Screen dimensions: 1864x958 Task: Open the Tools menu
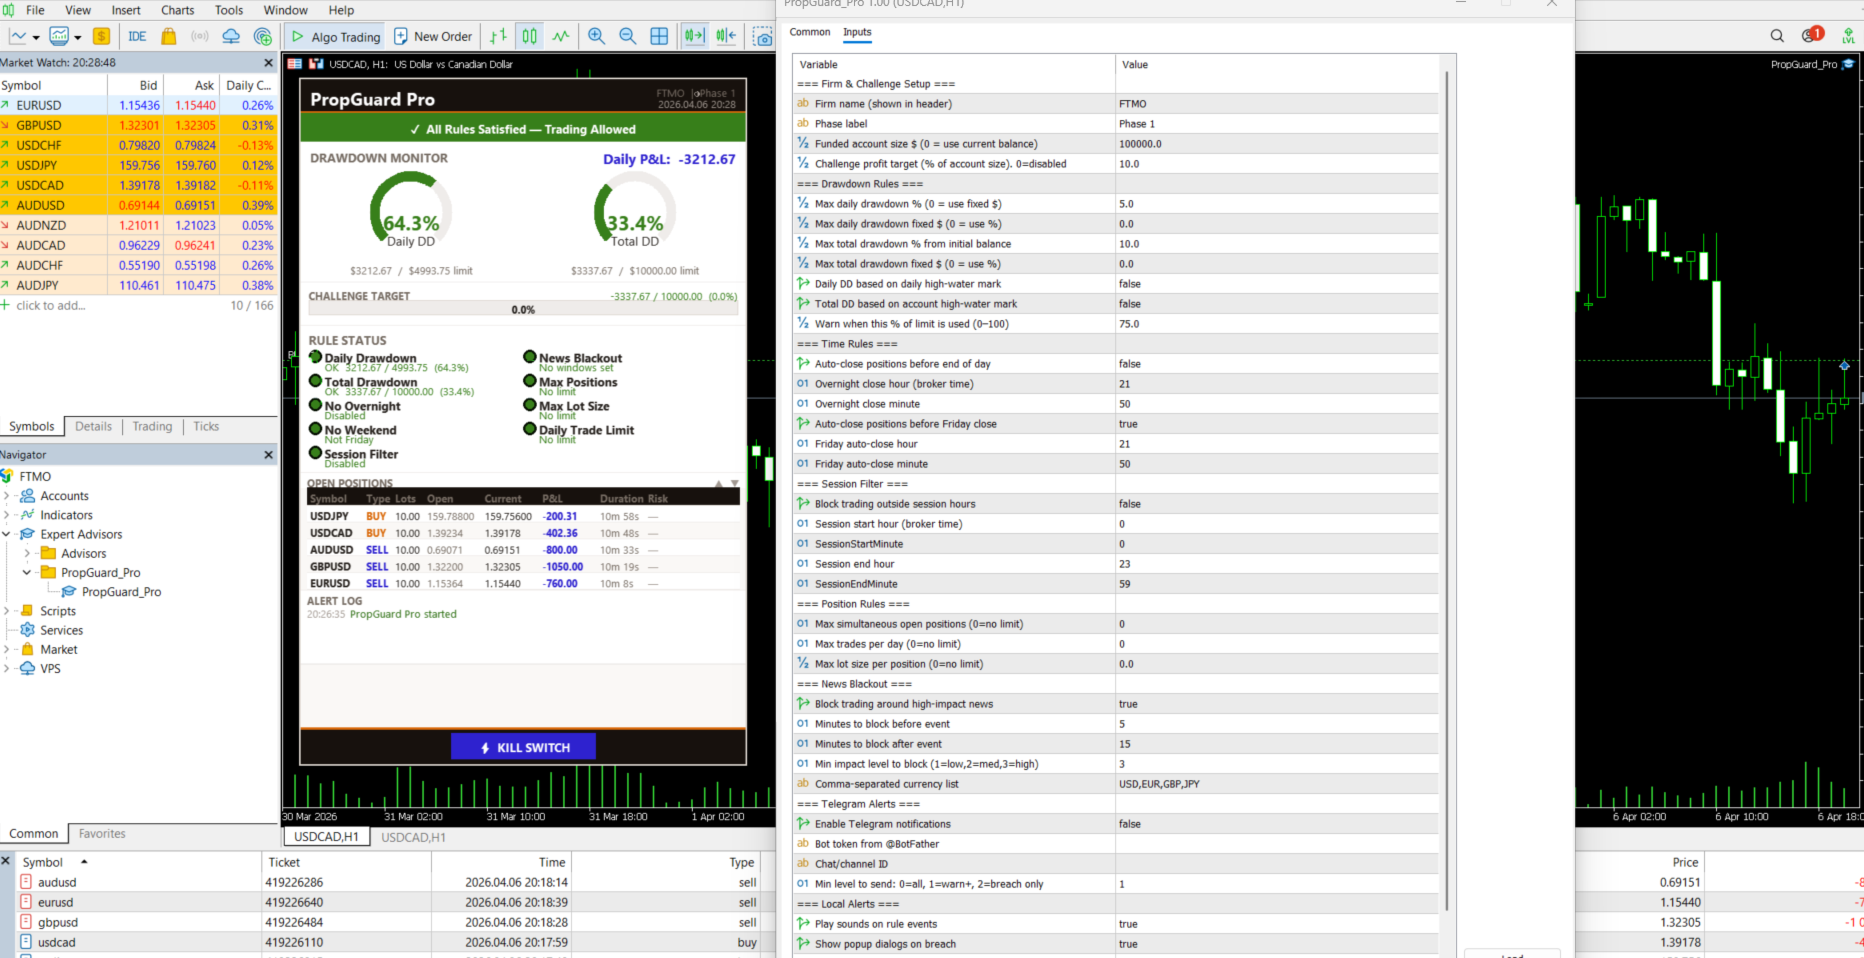point(229,10)
